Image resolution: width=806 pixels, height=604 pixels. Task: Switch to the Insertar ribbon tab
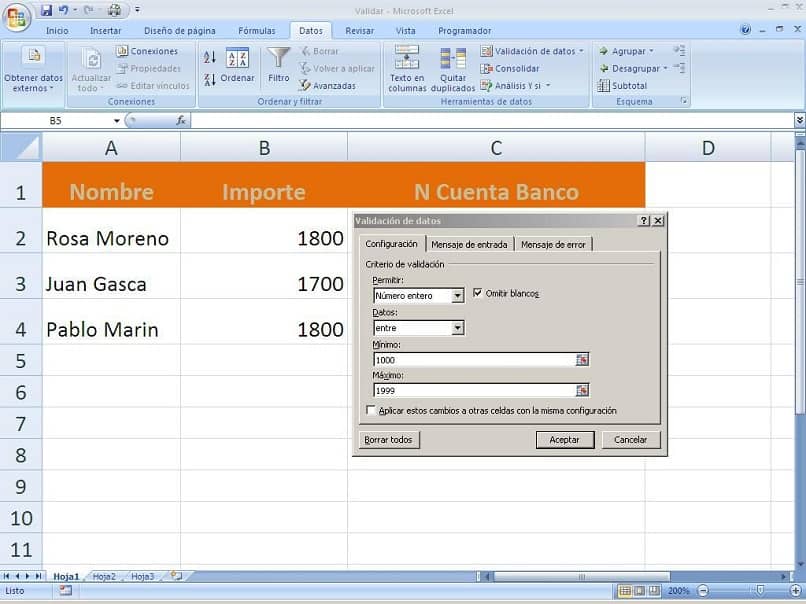pyautogui.click(x=106, y=30)
